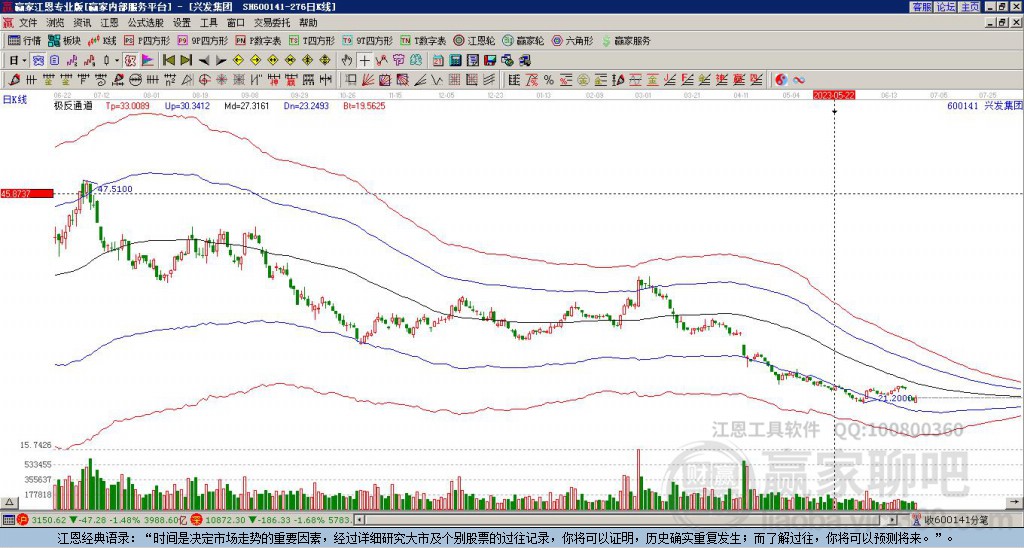Open the T数字表 tool
The image size is (1024, 548).
pyautogui.click(x=423, y=40)
